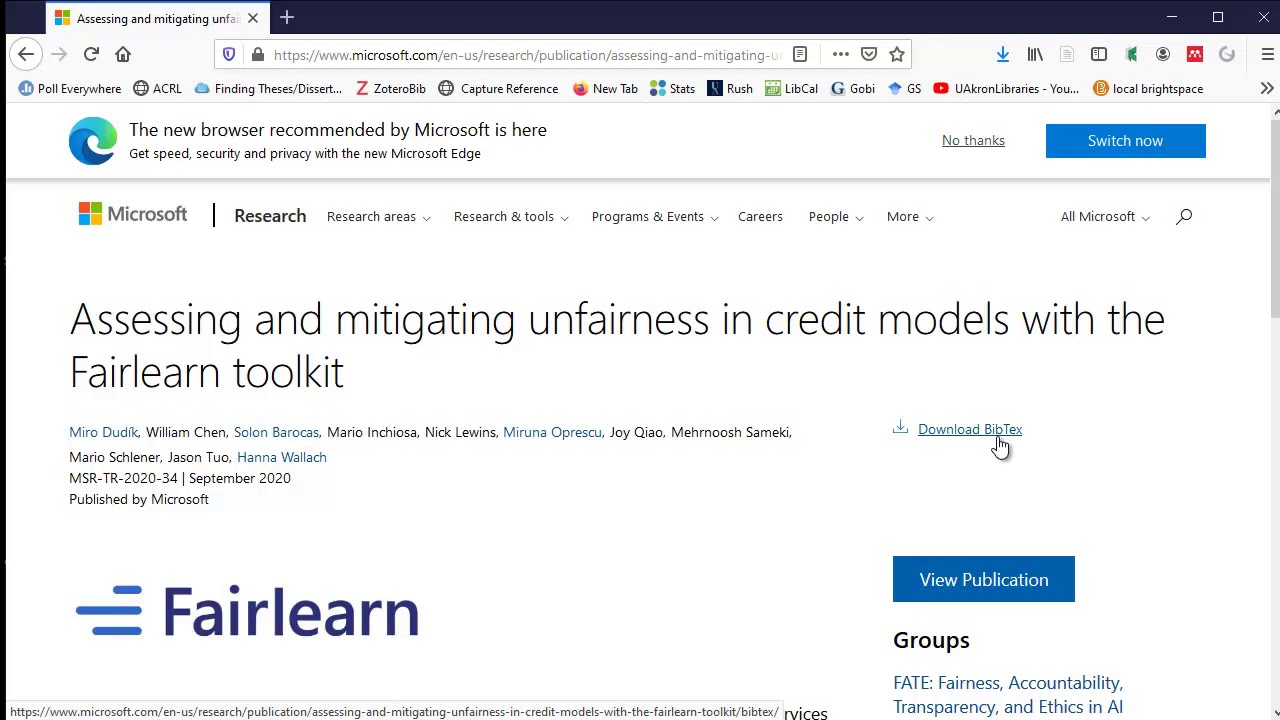
Task: Open the Careers nav item
Action: point(760,216)
